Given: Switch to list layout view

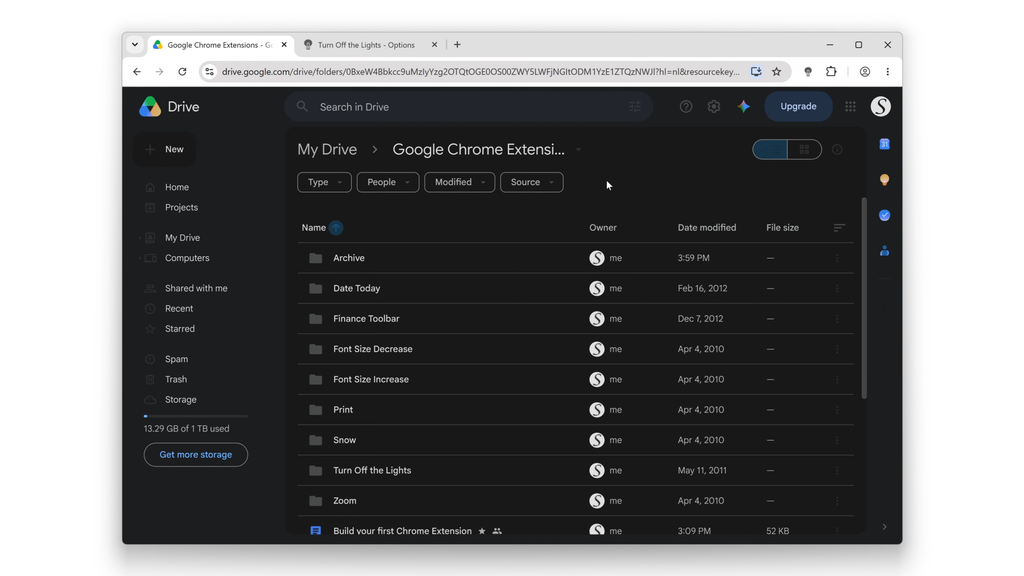Looking at the screenshot, I should (770, 150).
